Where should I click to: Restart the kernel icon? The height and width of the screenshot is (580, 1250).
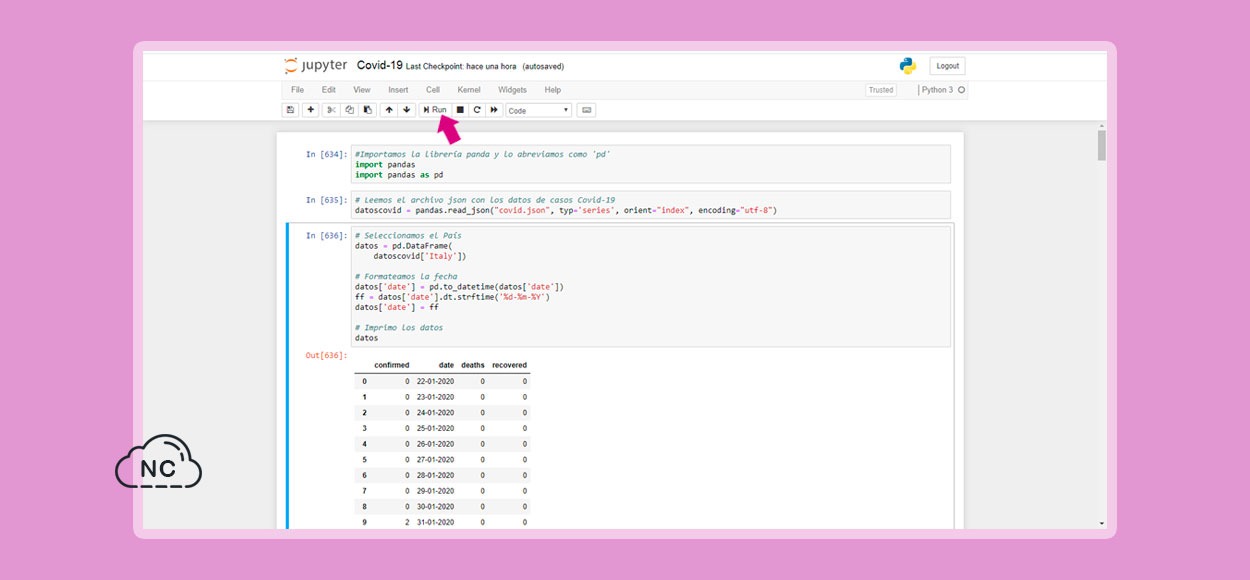tap(477, 110)
